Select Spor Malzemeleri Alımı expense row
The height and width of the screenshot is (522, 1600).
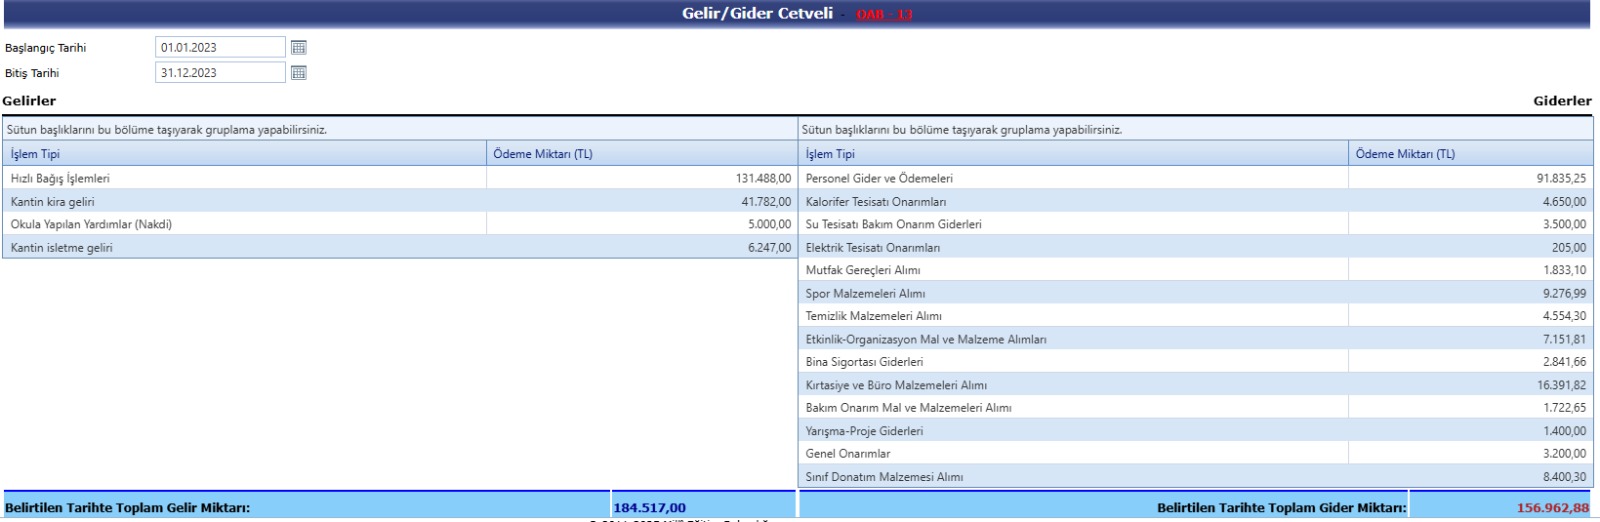click(x=865, y=294)
